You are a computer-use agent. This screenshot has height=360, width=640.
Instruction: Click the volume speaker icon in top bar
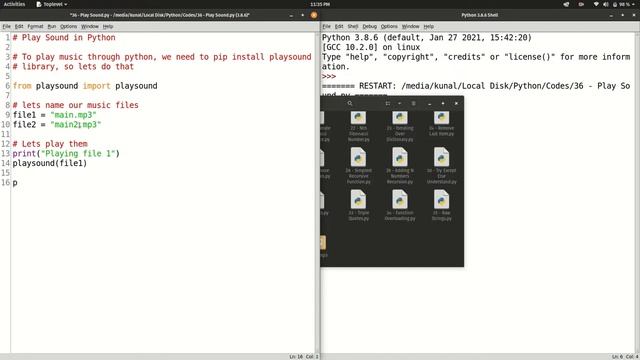[x=606, y=4]
